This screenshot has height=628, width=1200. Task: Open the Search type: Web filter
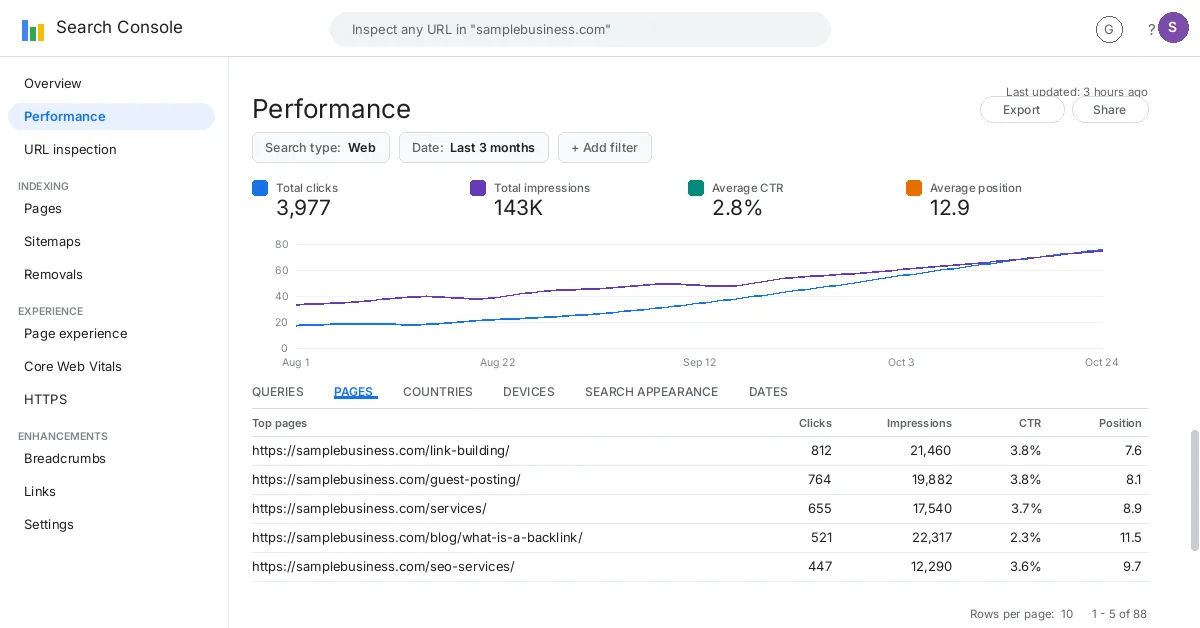coord(321,147)
